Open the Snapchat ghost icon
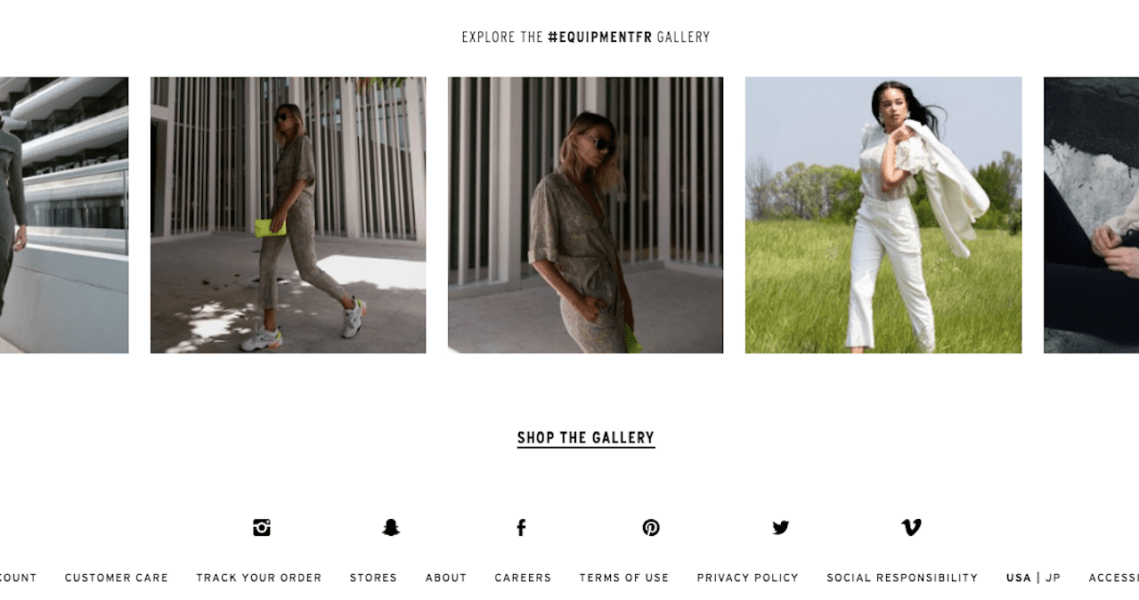1139x600 pixels. click(x=391, y=527)
